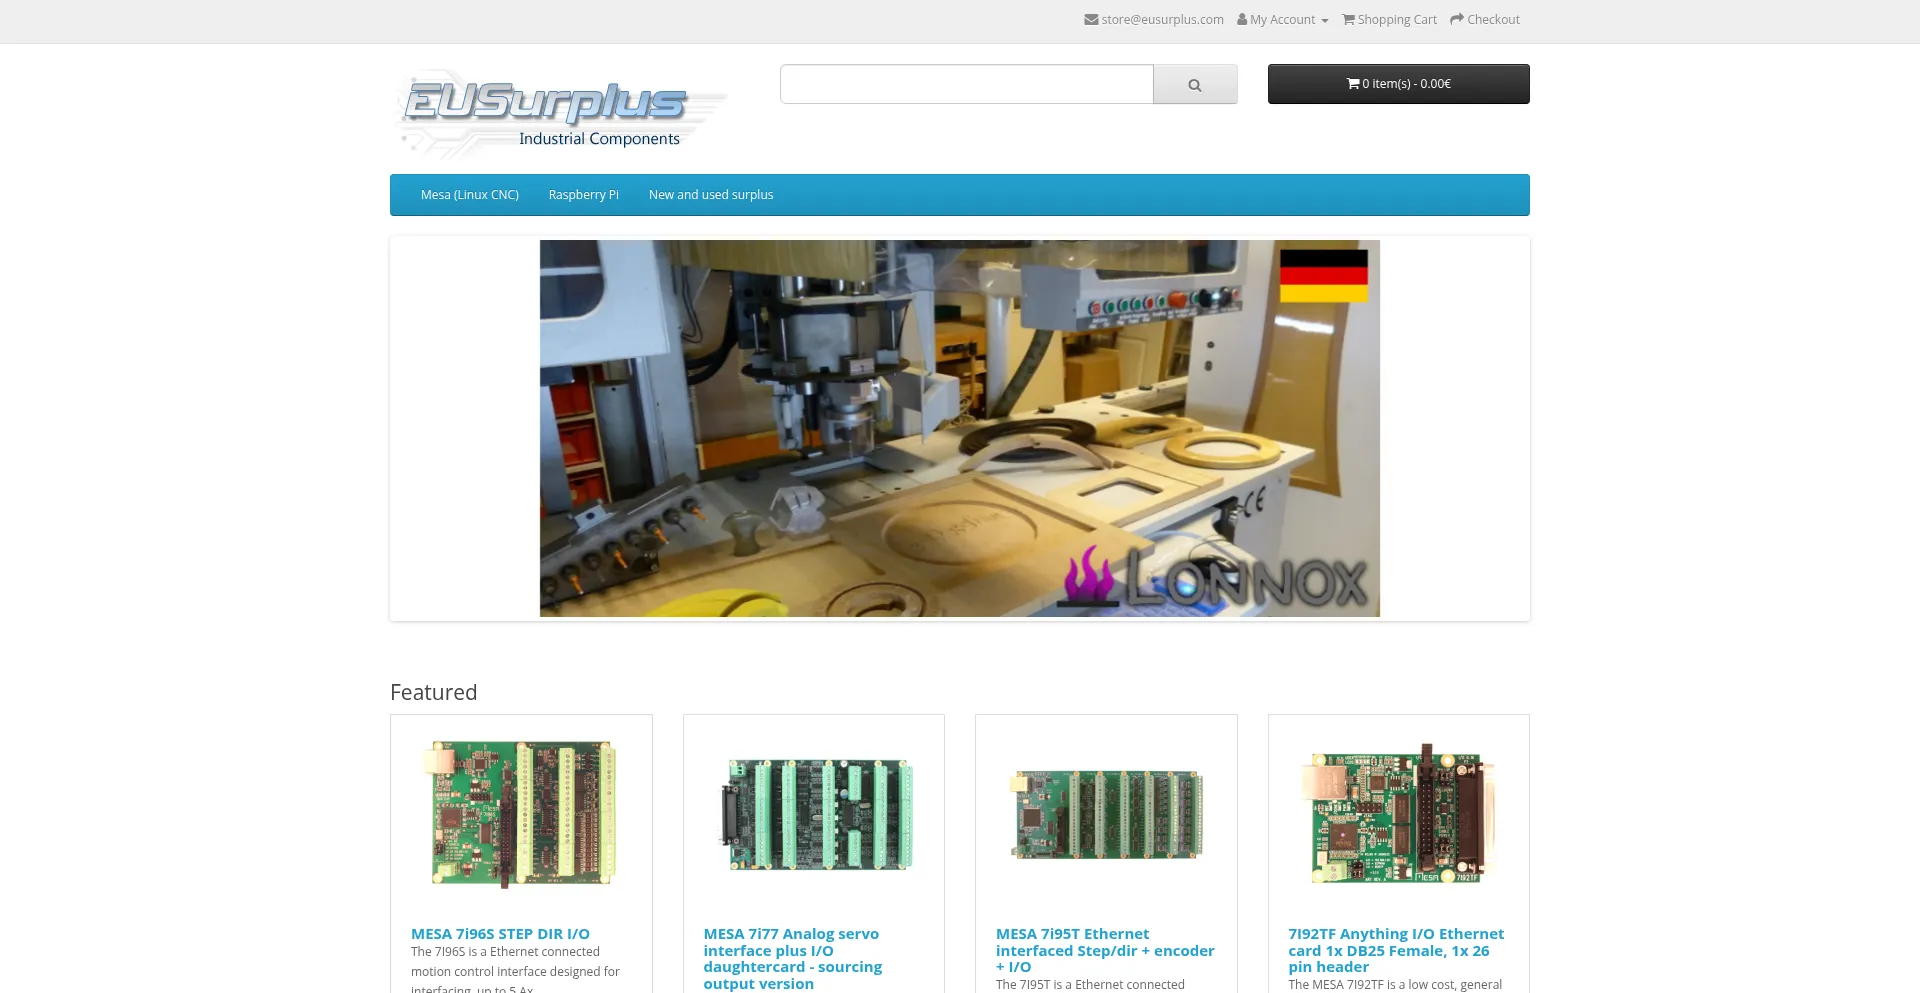1920x993 pixels.
Task: Click inside the search input field
Action: tap(965, 84)
